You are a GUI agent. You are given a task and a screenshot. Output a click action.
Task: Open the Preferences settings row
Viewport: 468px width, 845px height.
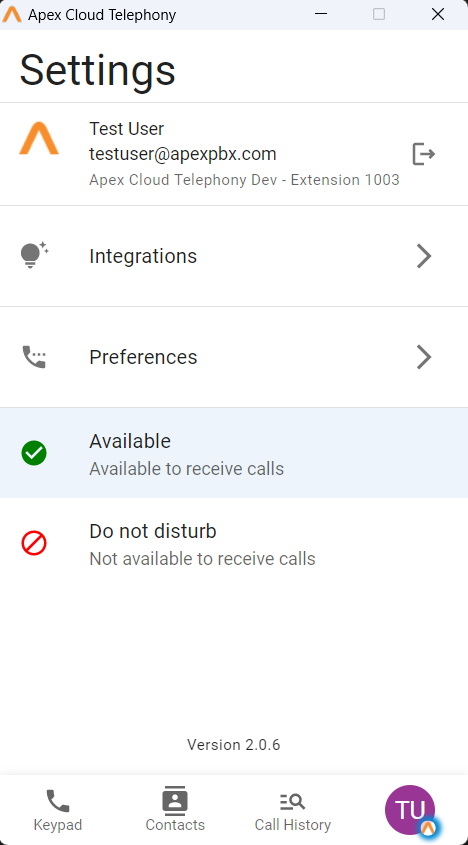(x=234, y=357)
